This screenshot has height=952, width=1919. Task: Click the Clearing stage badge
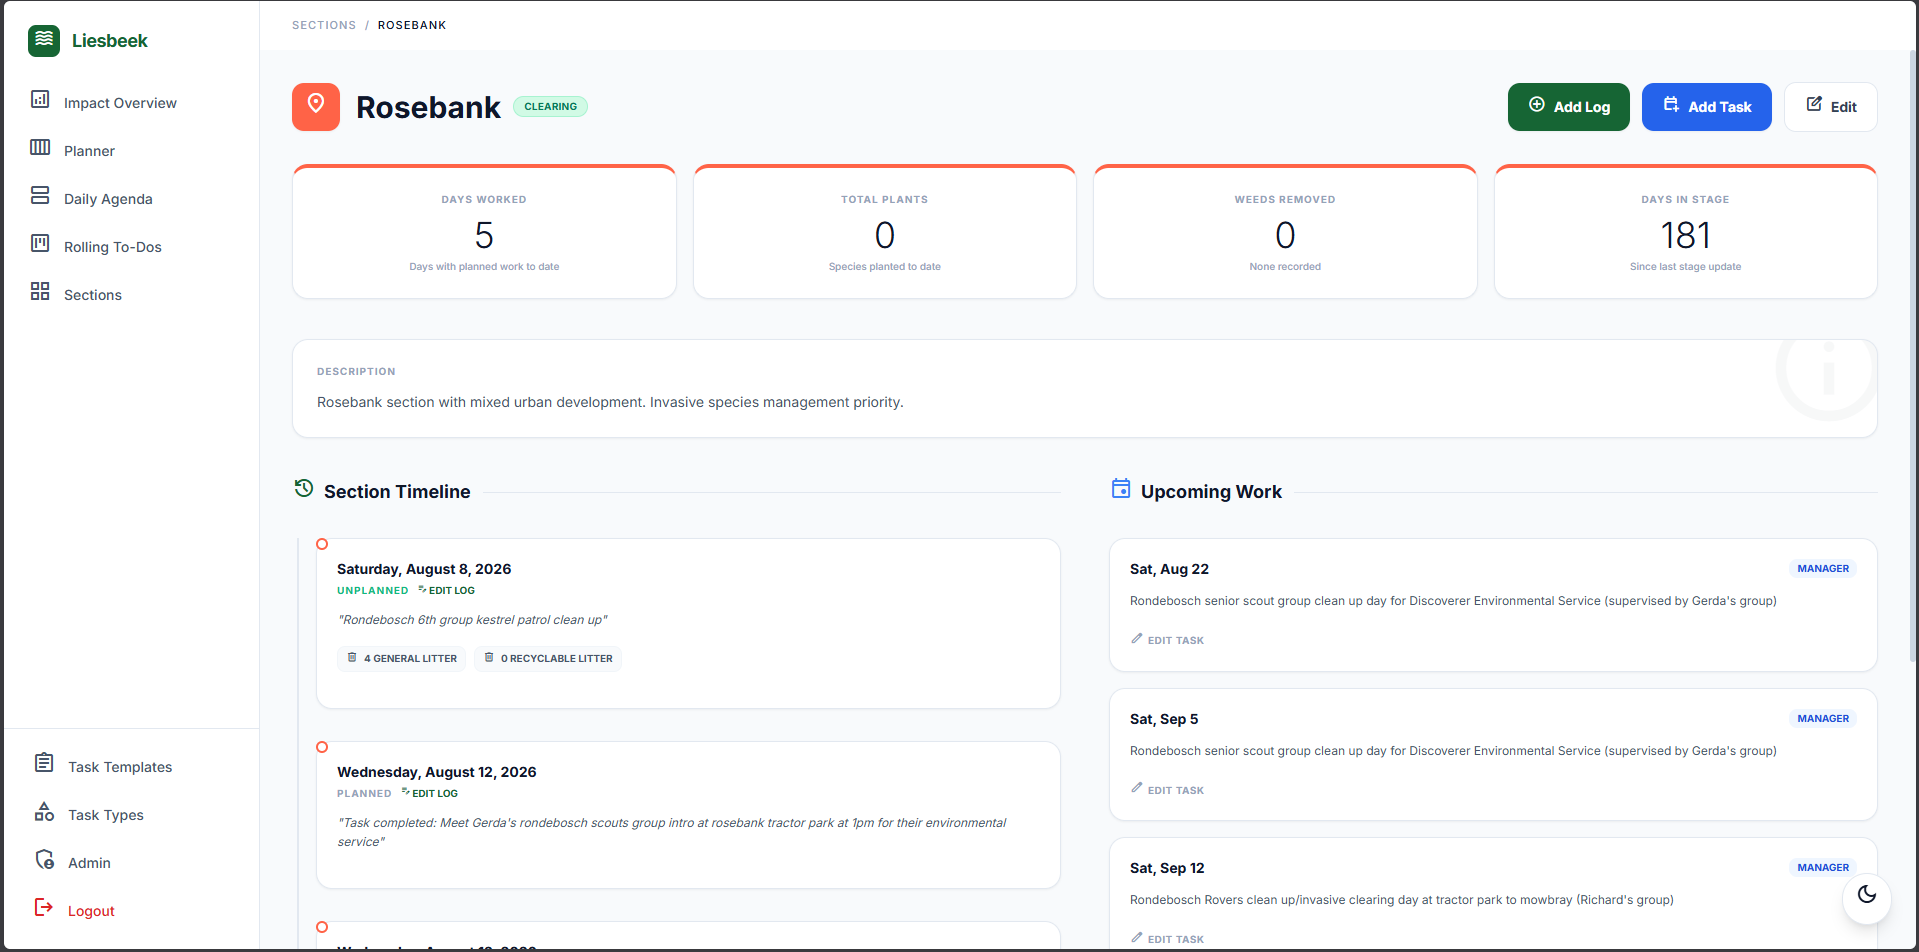coord(550,106)
